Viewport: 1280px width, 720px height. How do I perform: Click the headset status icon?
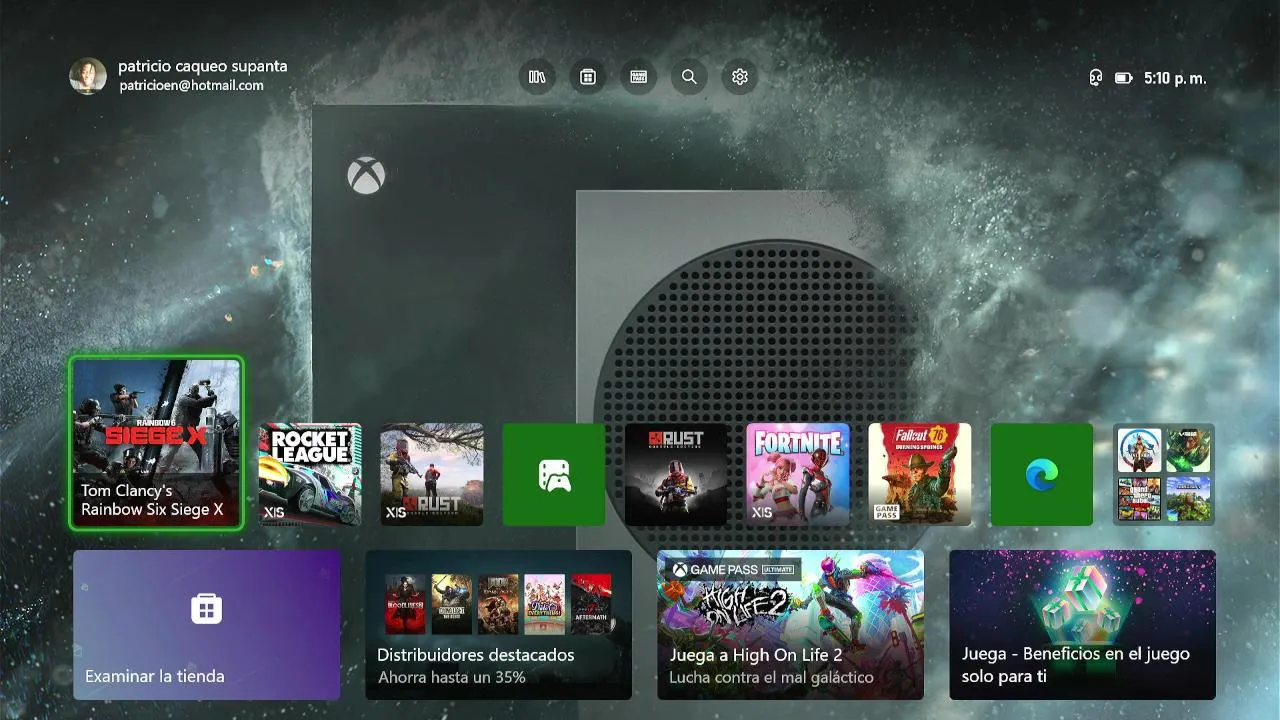tap(1096, 77)
